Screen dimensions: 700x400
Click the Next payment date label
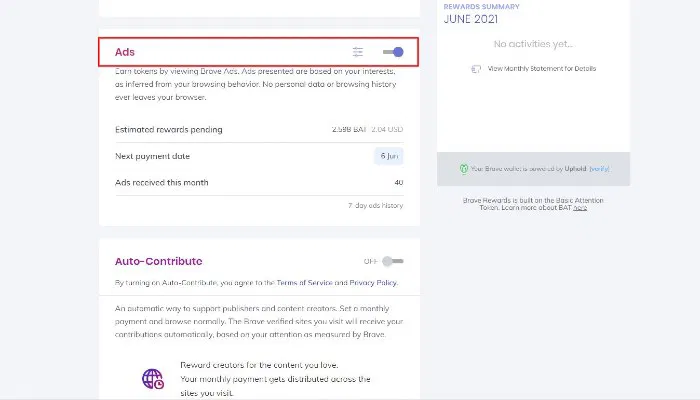152,156
